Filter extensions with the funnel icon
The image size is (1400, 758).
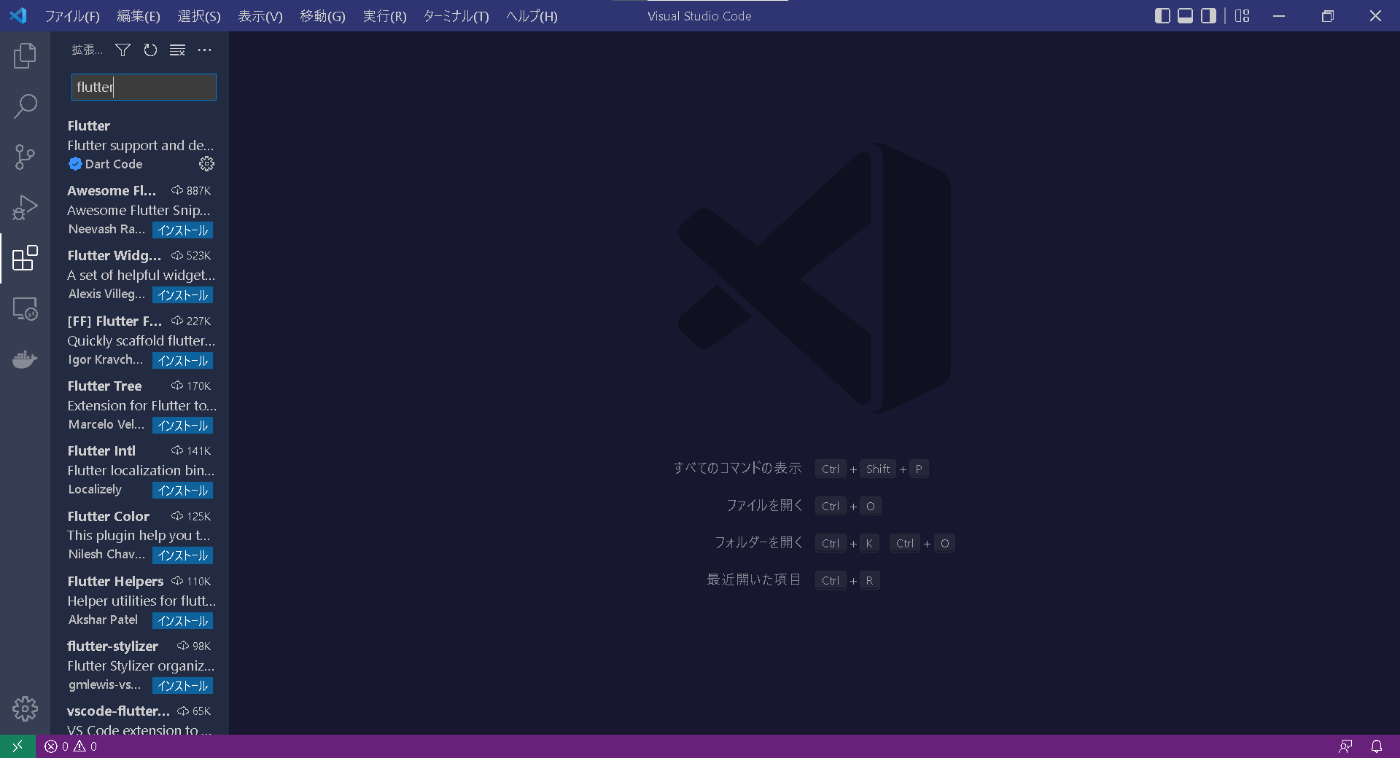(123, 50)
